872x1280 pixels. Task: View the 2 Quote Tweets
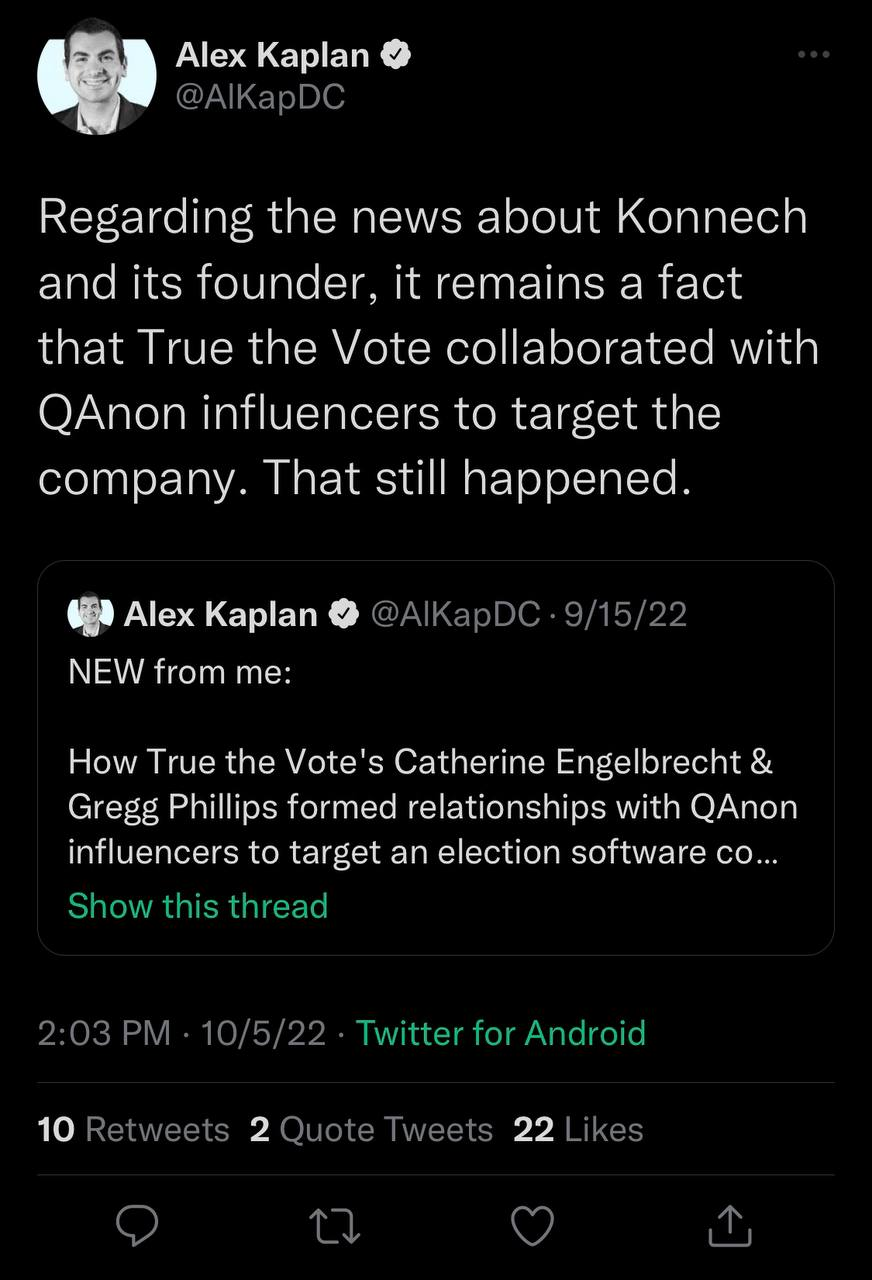(x=371, y=1129)
